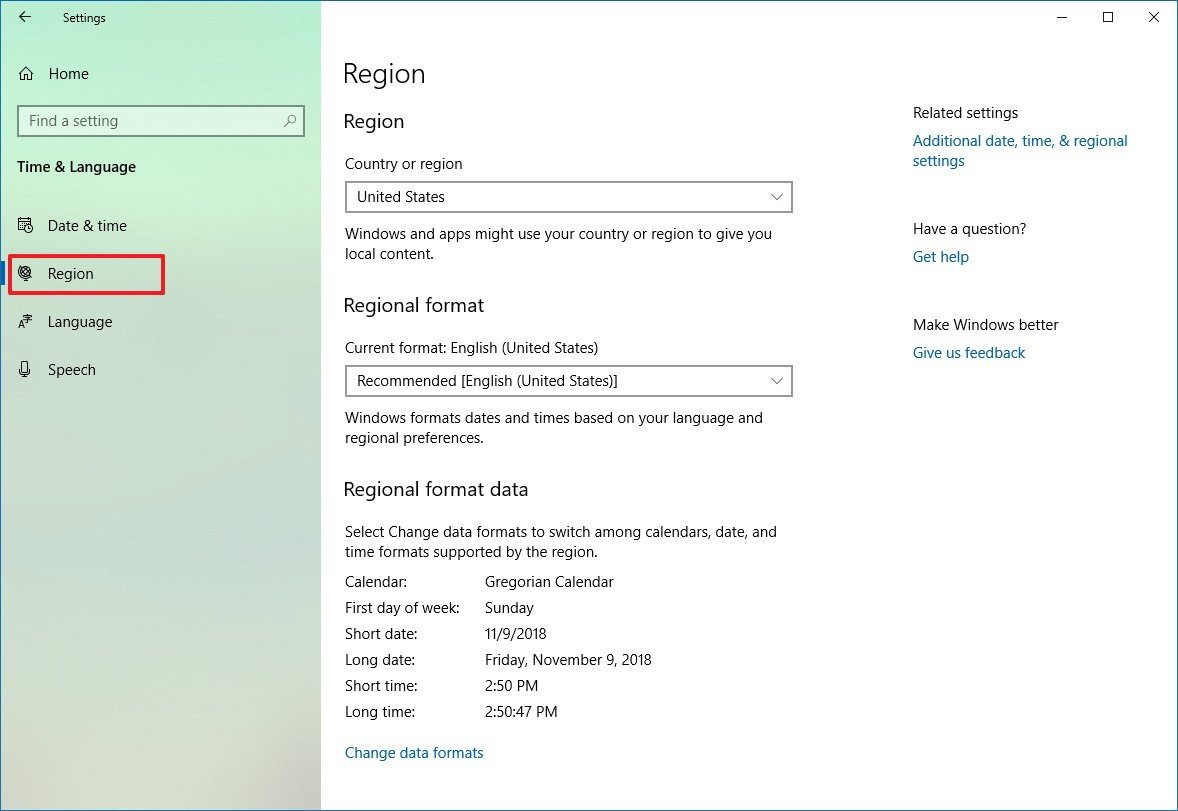Click Give us feedback link

[968, 353]
